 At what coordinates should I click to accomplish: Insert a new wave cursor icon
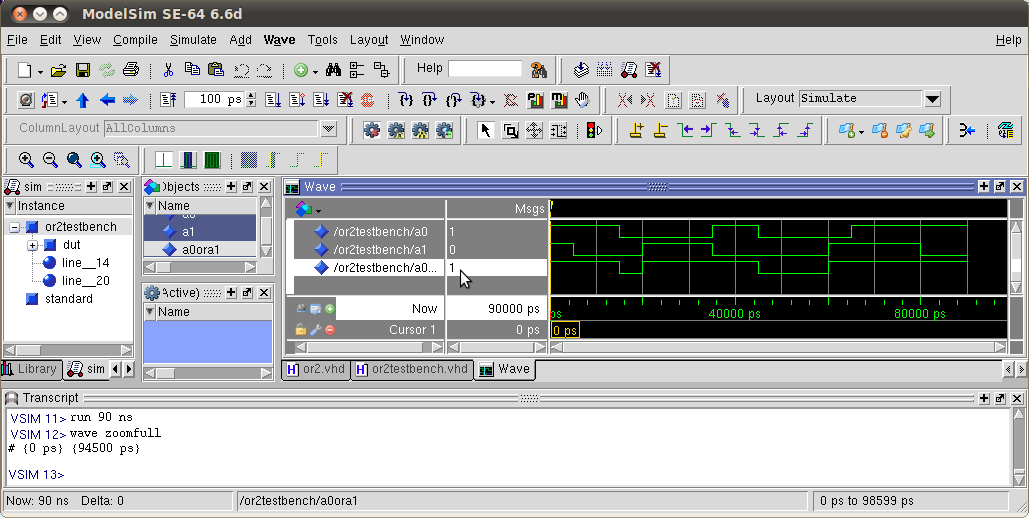[x=636, y=130]
